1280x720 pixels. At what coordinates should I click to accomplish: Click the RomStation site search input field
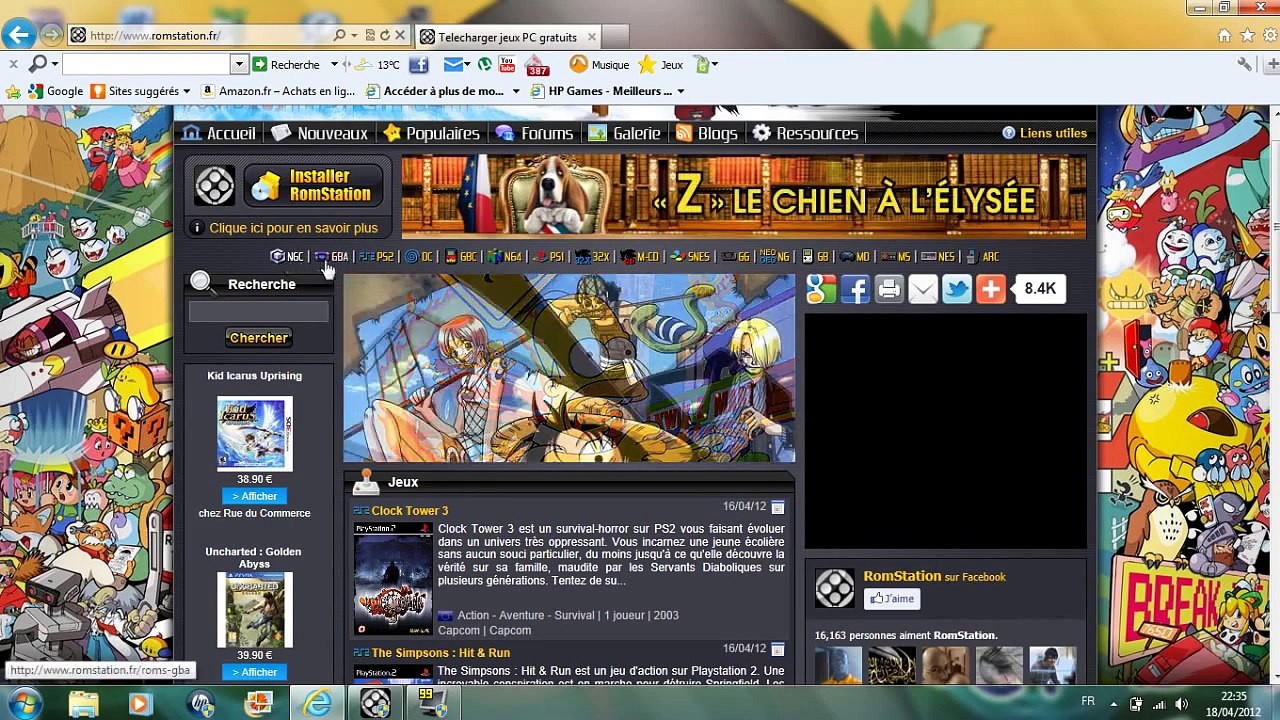(258, 313)
